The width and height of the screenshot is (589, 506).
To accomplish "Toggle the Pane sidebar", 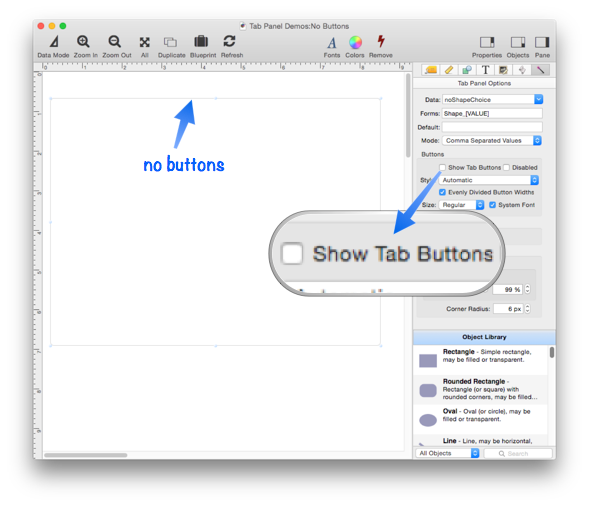I will pos(542,42).
